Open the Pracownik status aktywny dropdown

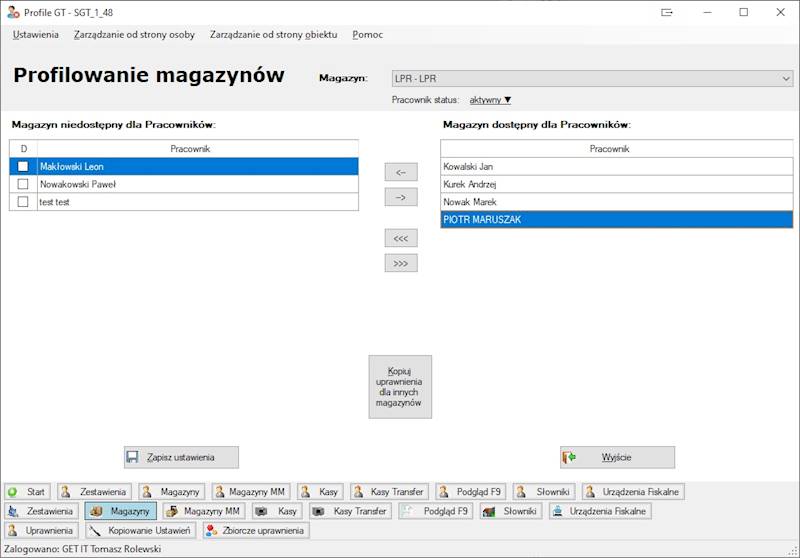(490, 100)
